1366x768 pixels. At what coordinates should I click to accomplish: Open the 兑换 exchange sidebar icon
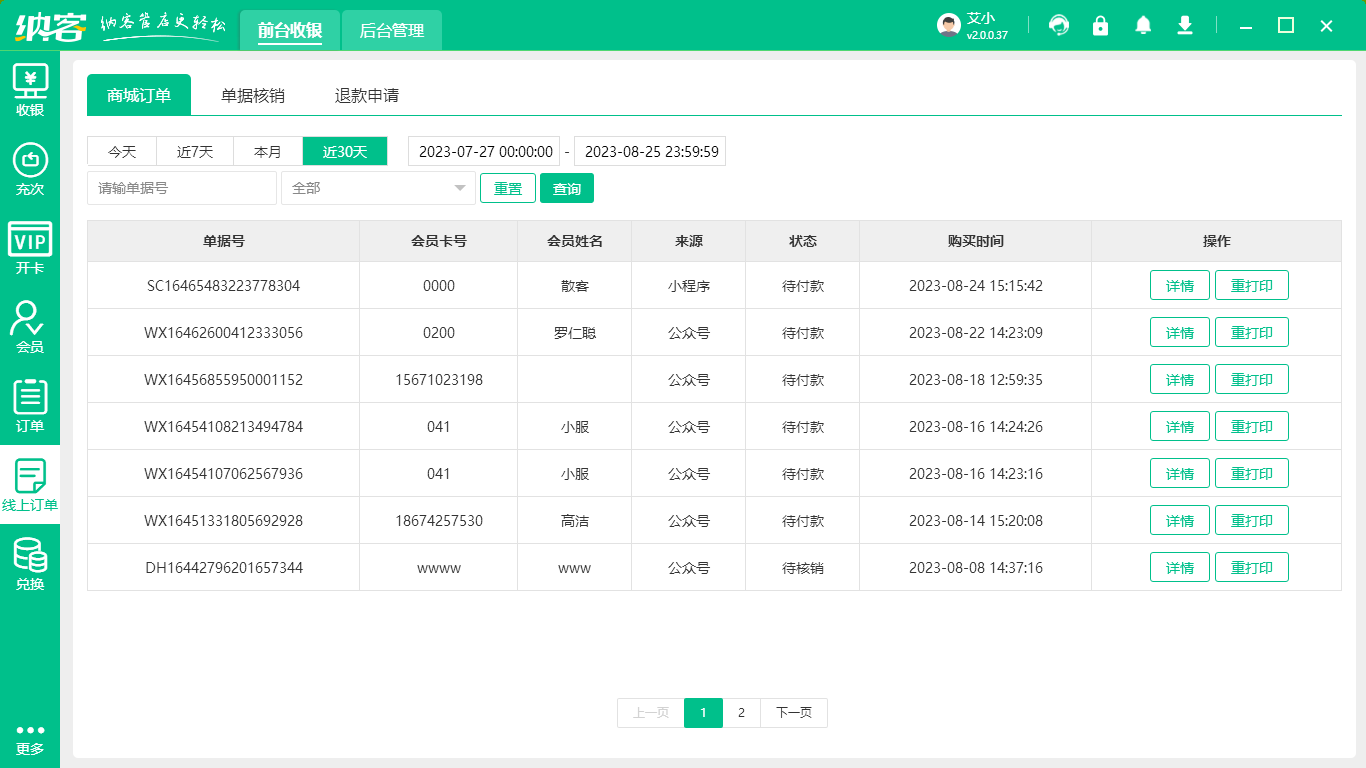click(x=30, y=564)
